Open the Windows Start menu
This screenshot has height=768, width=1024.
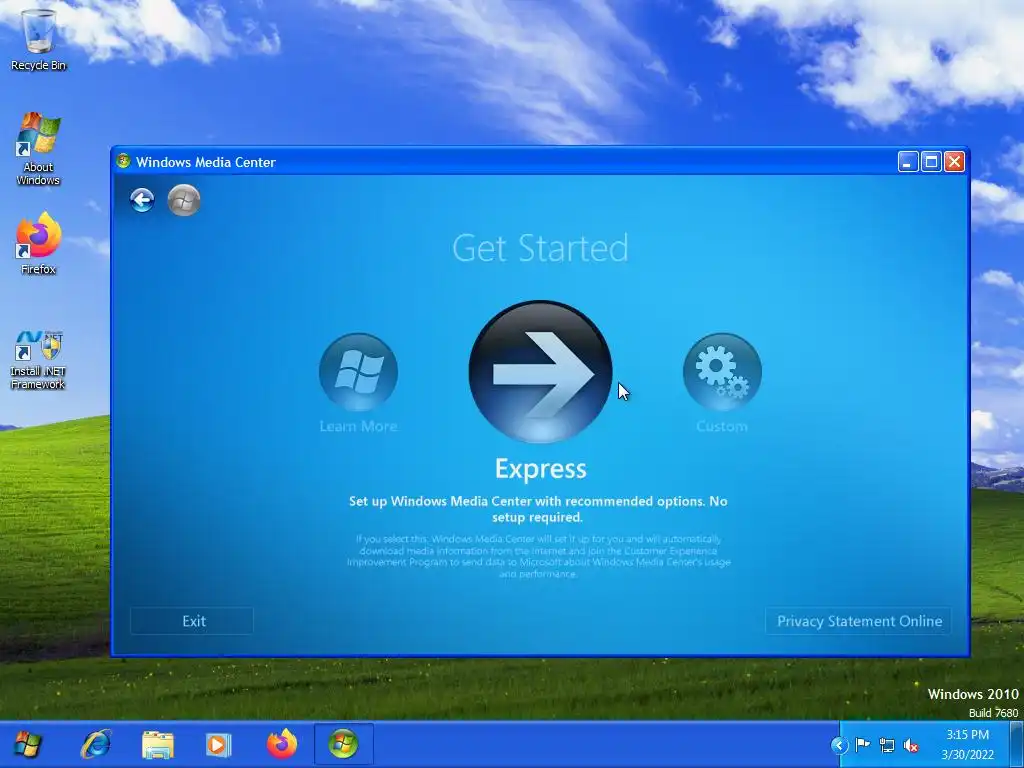click(27, 744)
